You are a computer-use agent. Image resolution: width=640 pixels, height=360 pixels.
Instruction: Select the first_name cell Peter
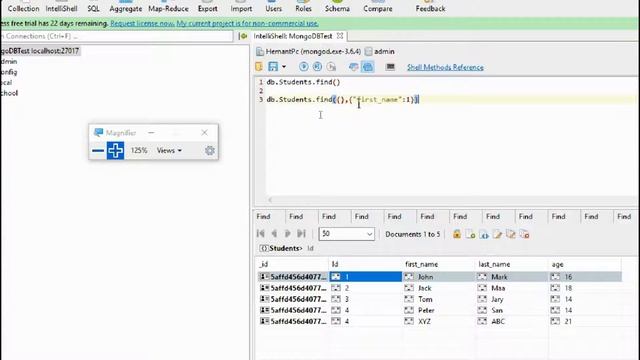coord(439,311)
